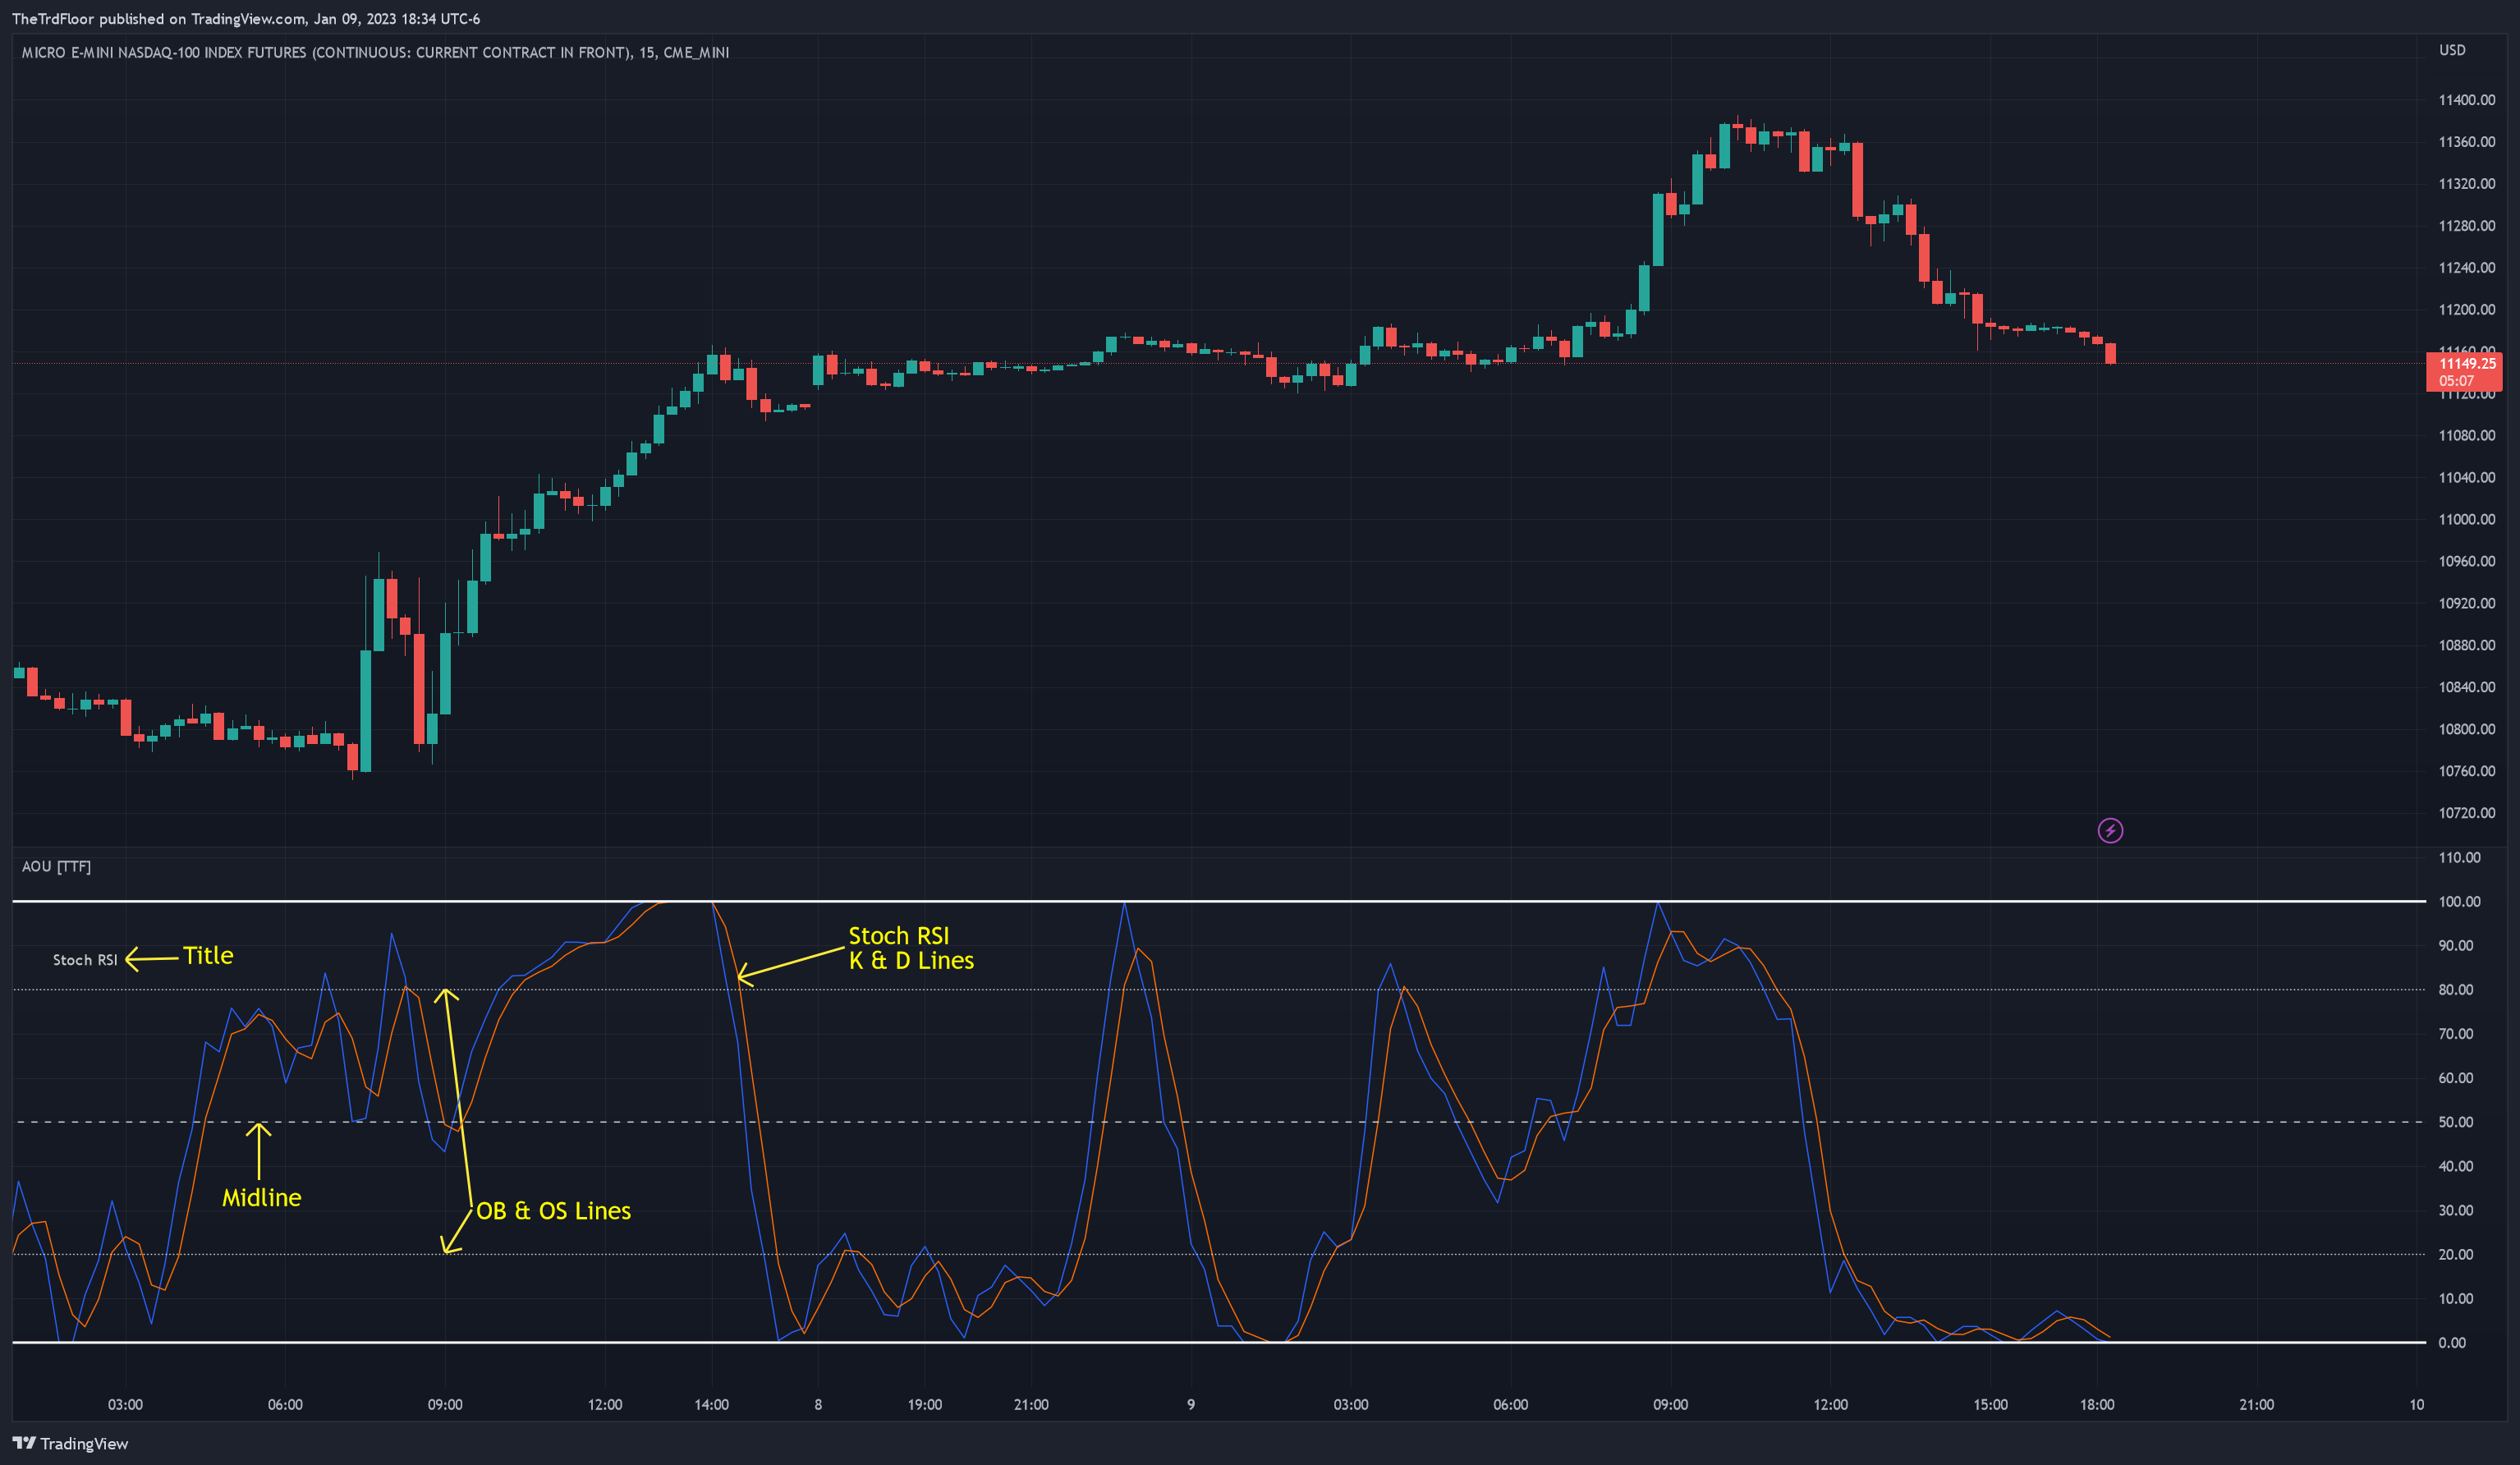Click the 18:00 time axis label
This screenshot has height=1465, width=2520.
tap(2097, 1404)
